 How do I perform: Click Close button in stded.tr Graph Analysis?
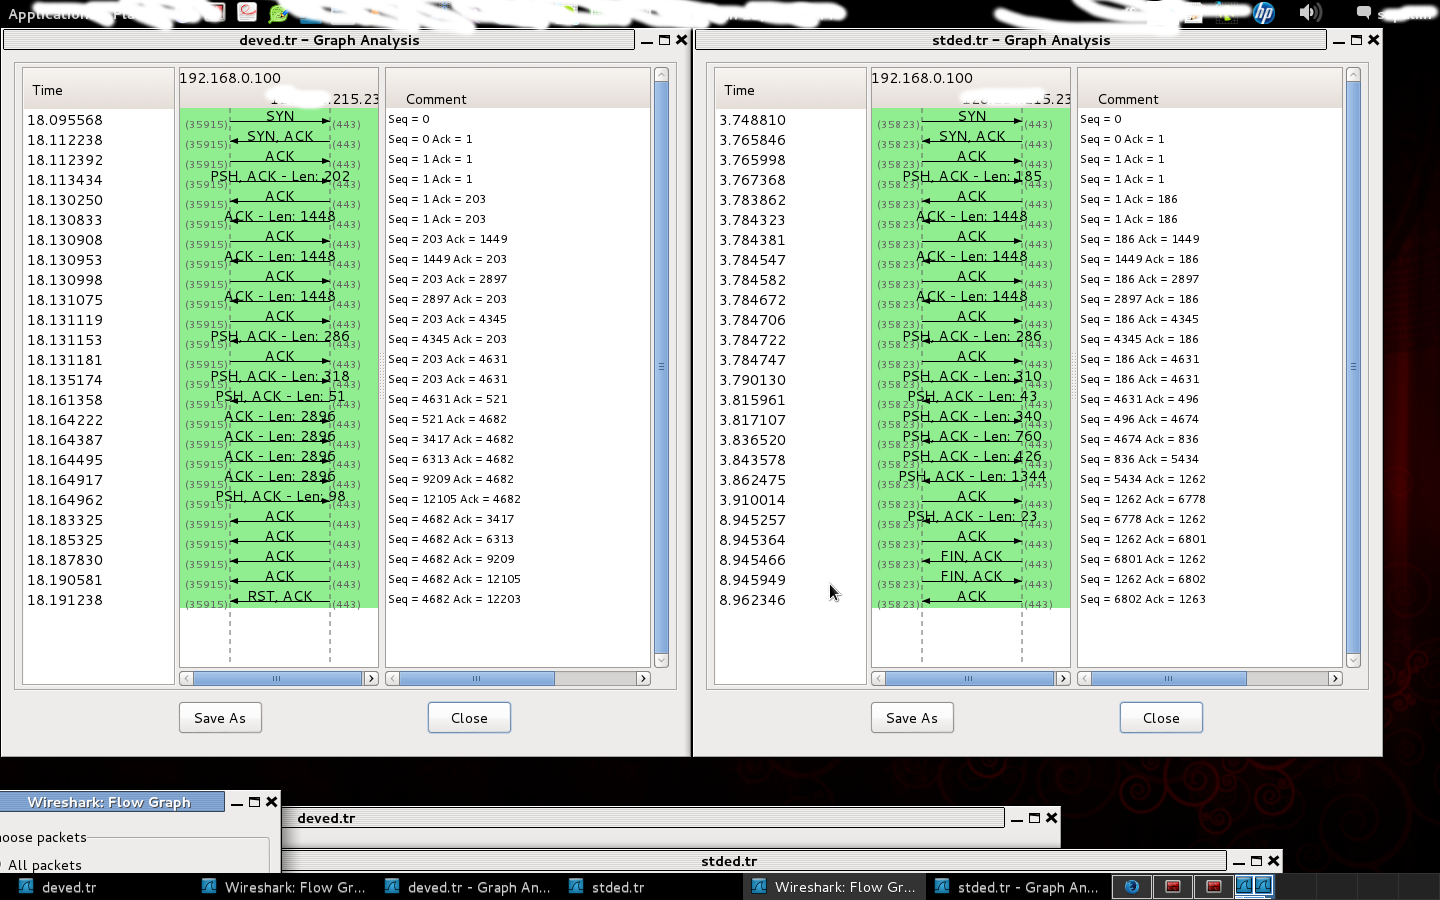tap(1161, 718)
